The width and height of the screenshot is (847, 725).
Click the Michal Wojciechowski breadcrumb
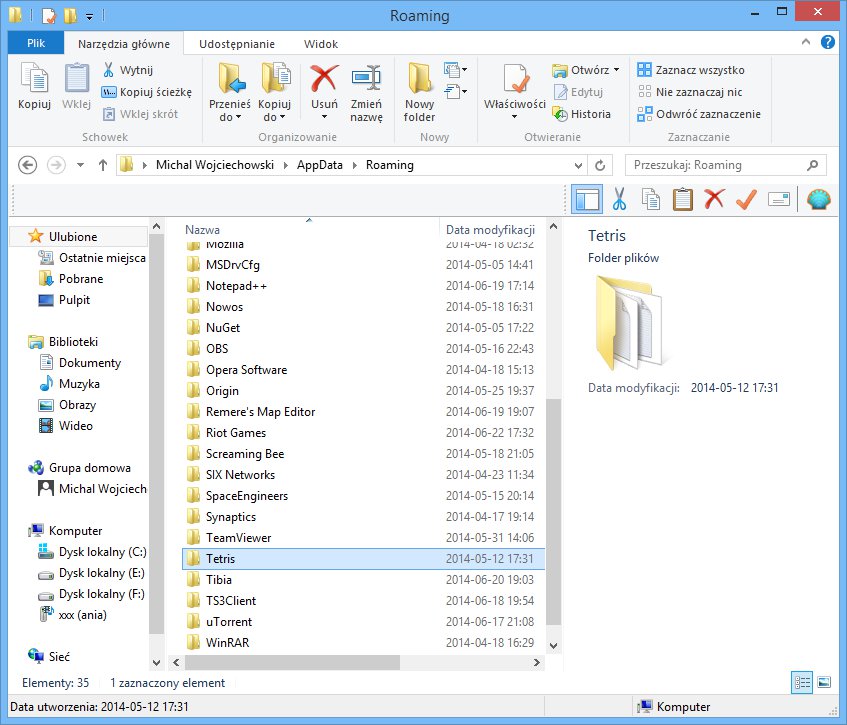tap(214, 165)
